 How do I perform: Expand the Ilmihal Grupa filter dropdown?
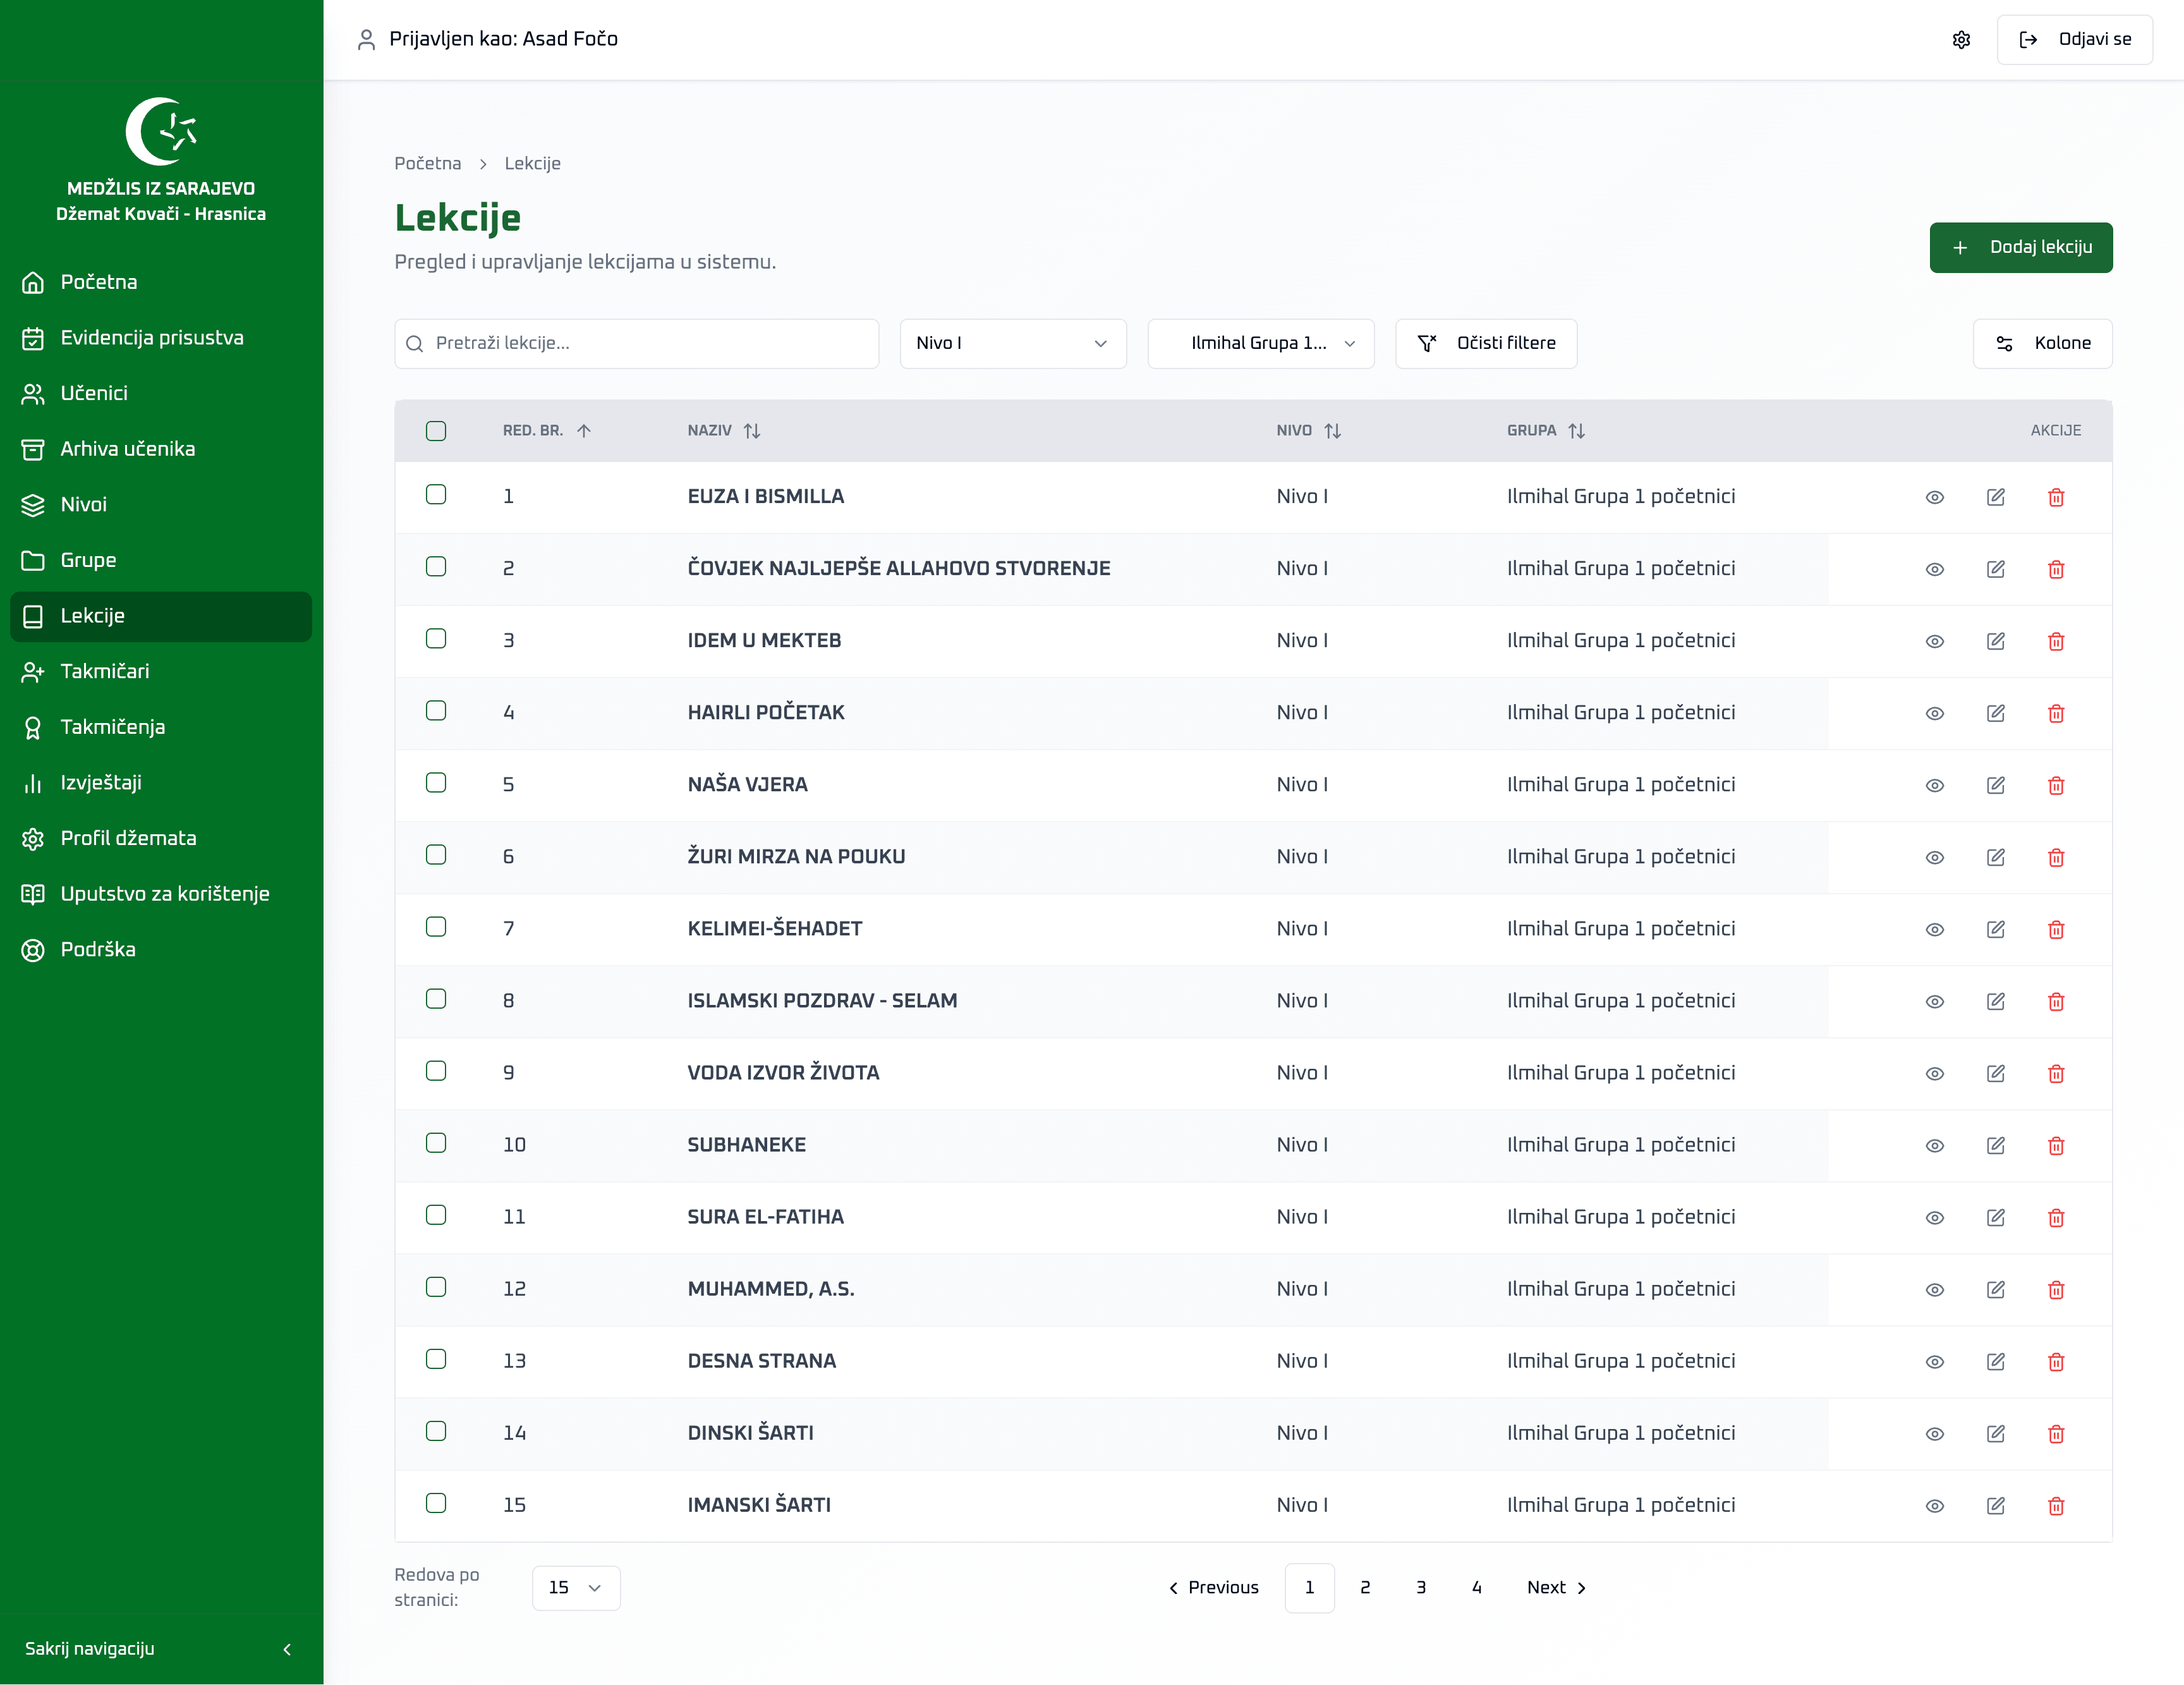tap(1260, 343)
